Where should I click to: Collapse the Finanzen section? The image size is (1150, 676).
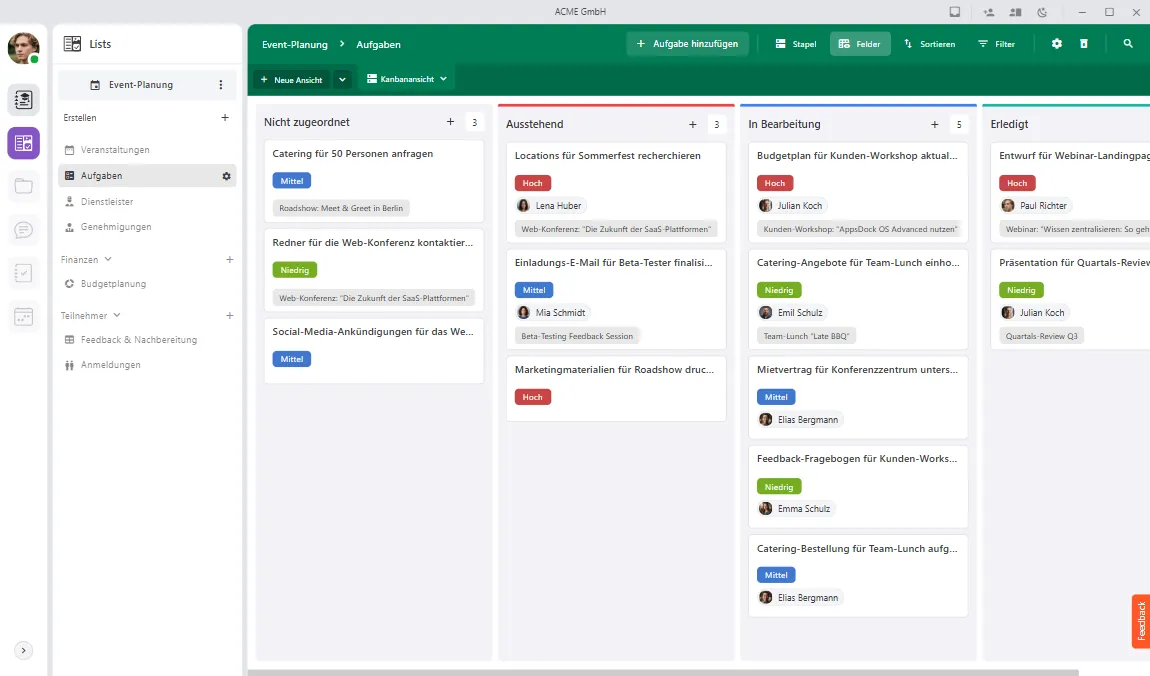click(x=108, y=260)
